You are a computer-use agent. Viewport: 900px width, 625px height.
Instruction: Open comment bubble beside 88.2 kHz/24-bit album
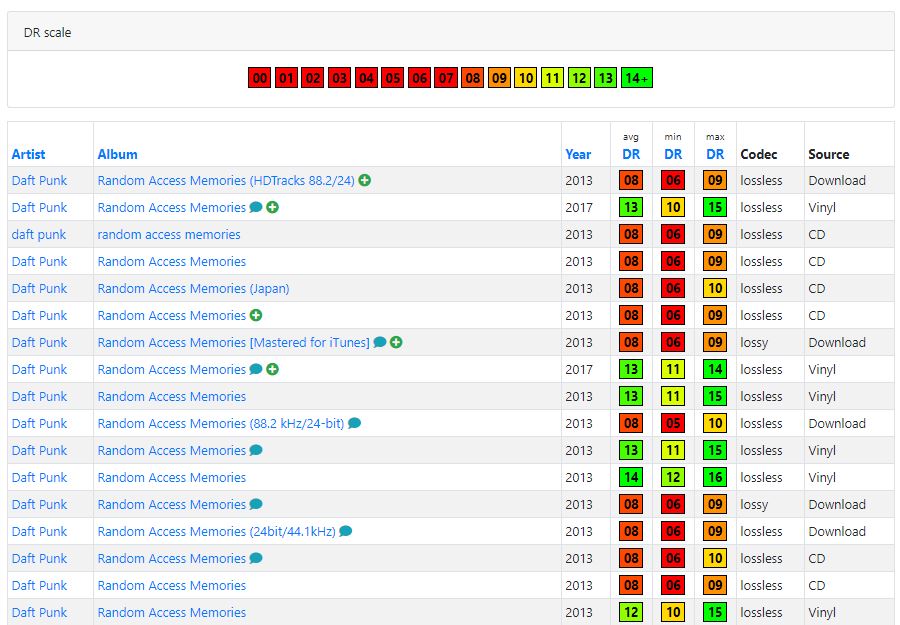(355, 423)
